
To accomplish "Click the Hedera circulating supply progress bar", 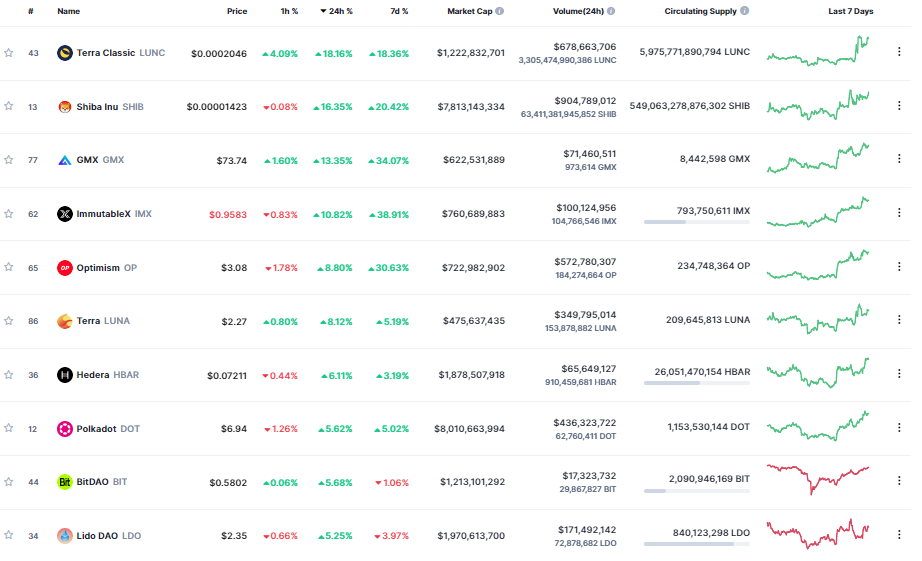I will (697, 383).
